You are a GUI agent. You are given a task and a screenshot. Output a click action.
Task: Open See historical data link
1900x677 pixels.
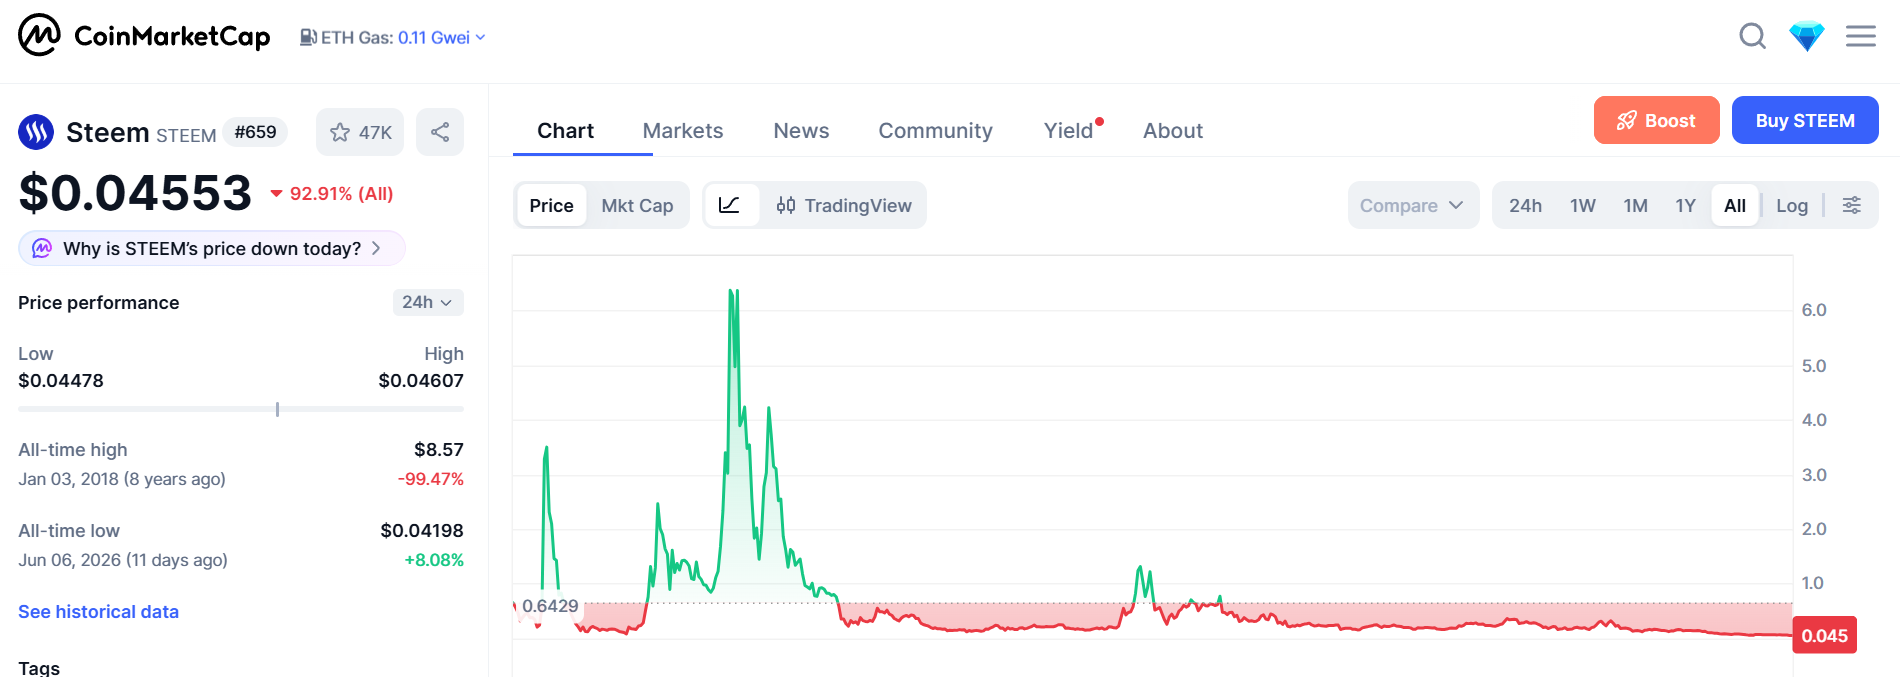point(98,611)
